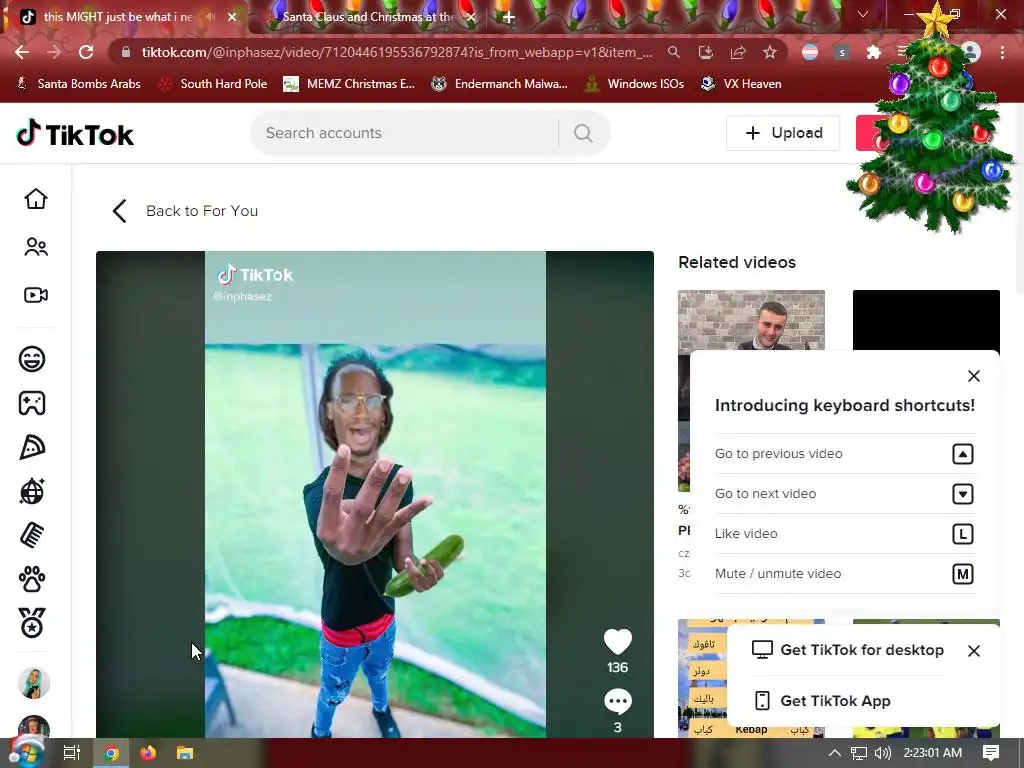This screenshot has width=1024, height=768.
Task: Open South Hard Pole bookmark
Action: tap(214, 84)
